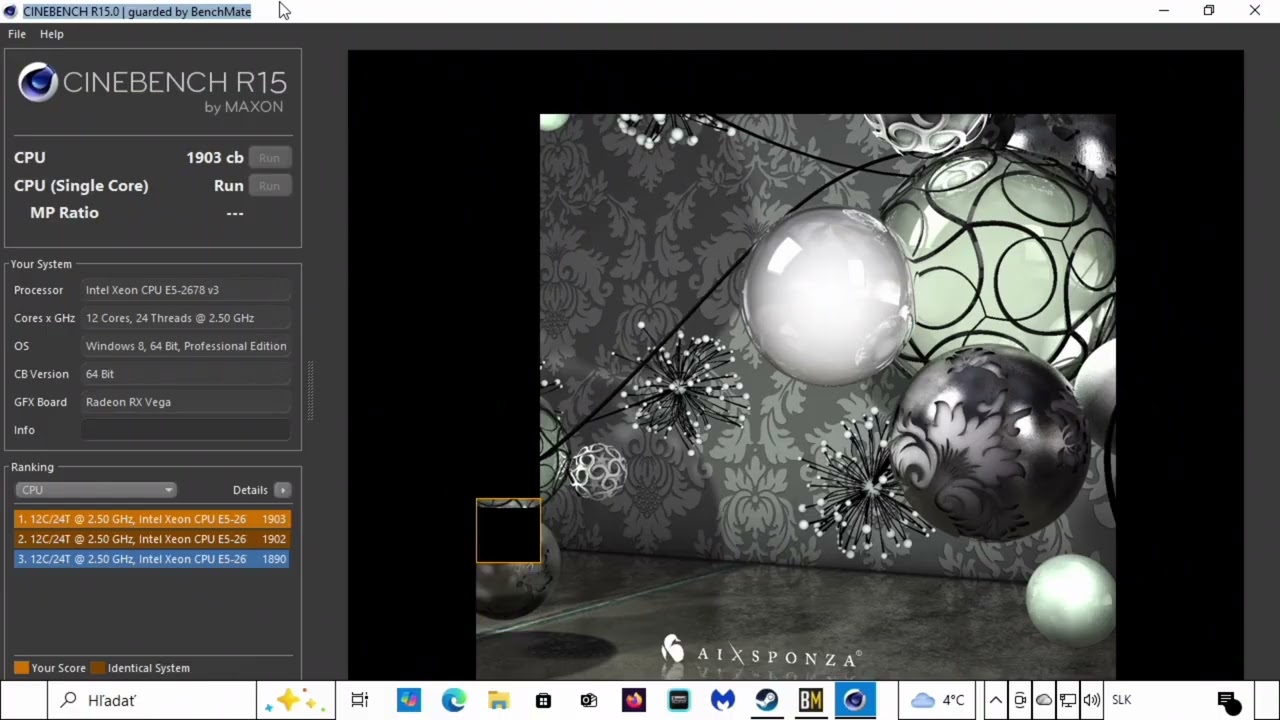
Task: Open ranking Details arrow button
Action: 283,490
